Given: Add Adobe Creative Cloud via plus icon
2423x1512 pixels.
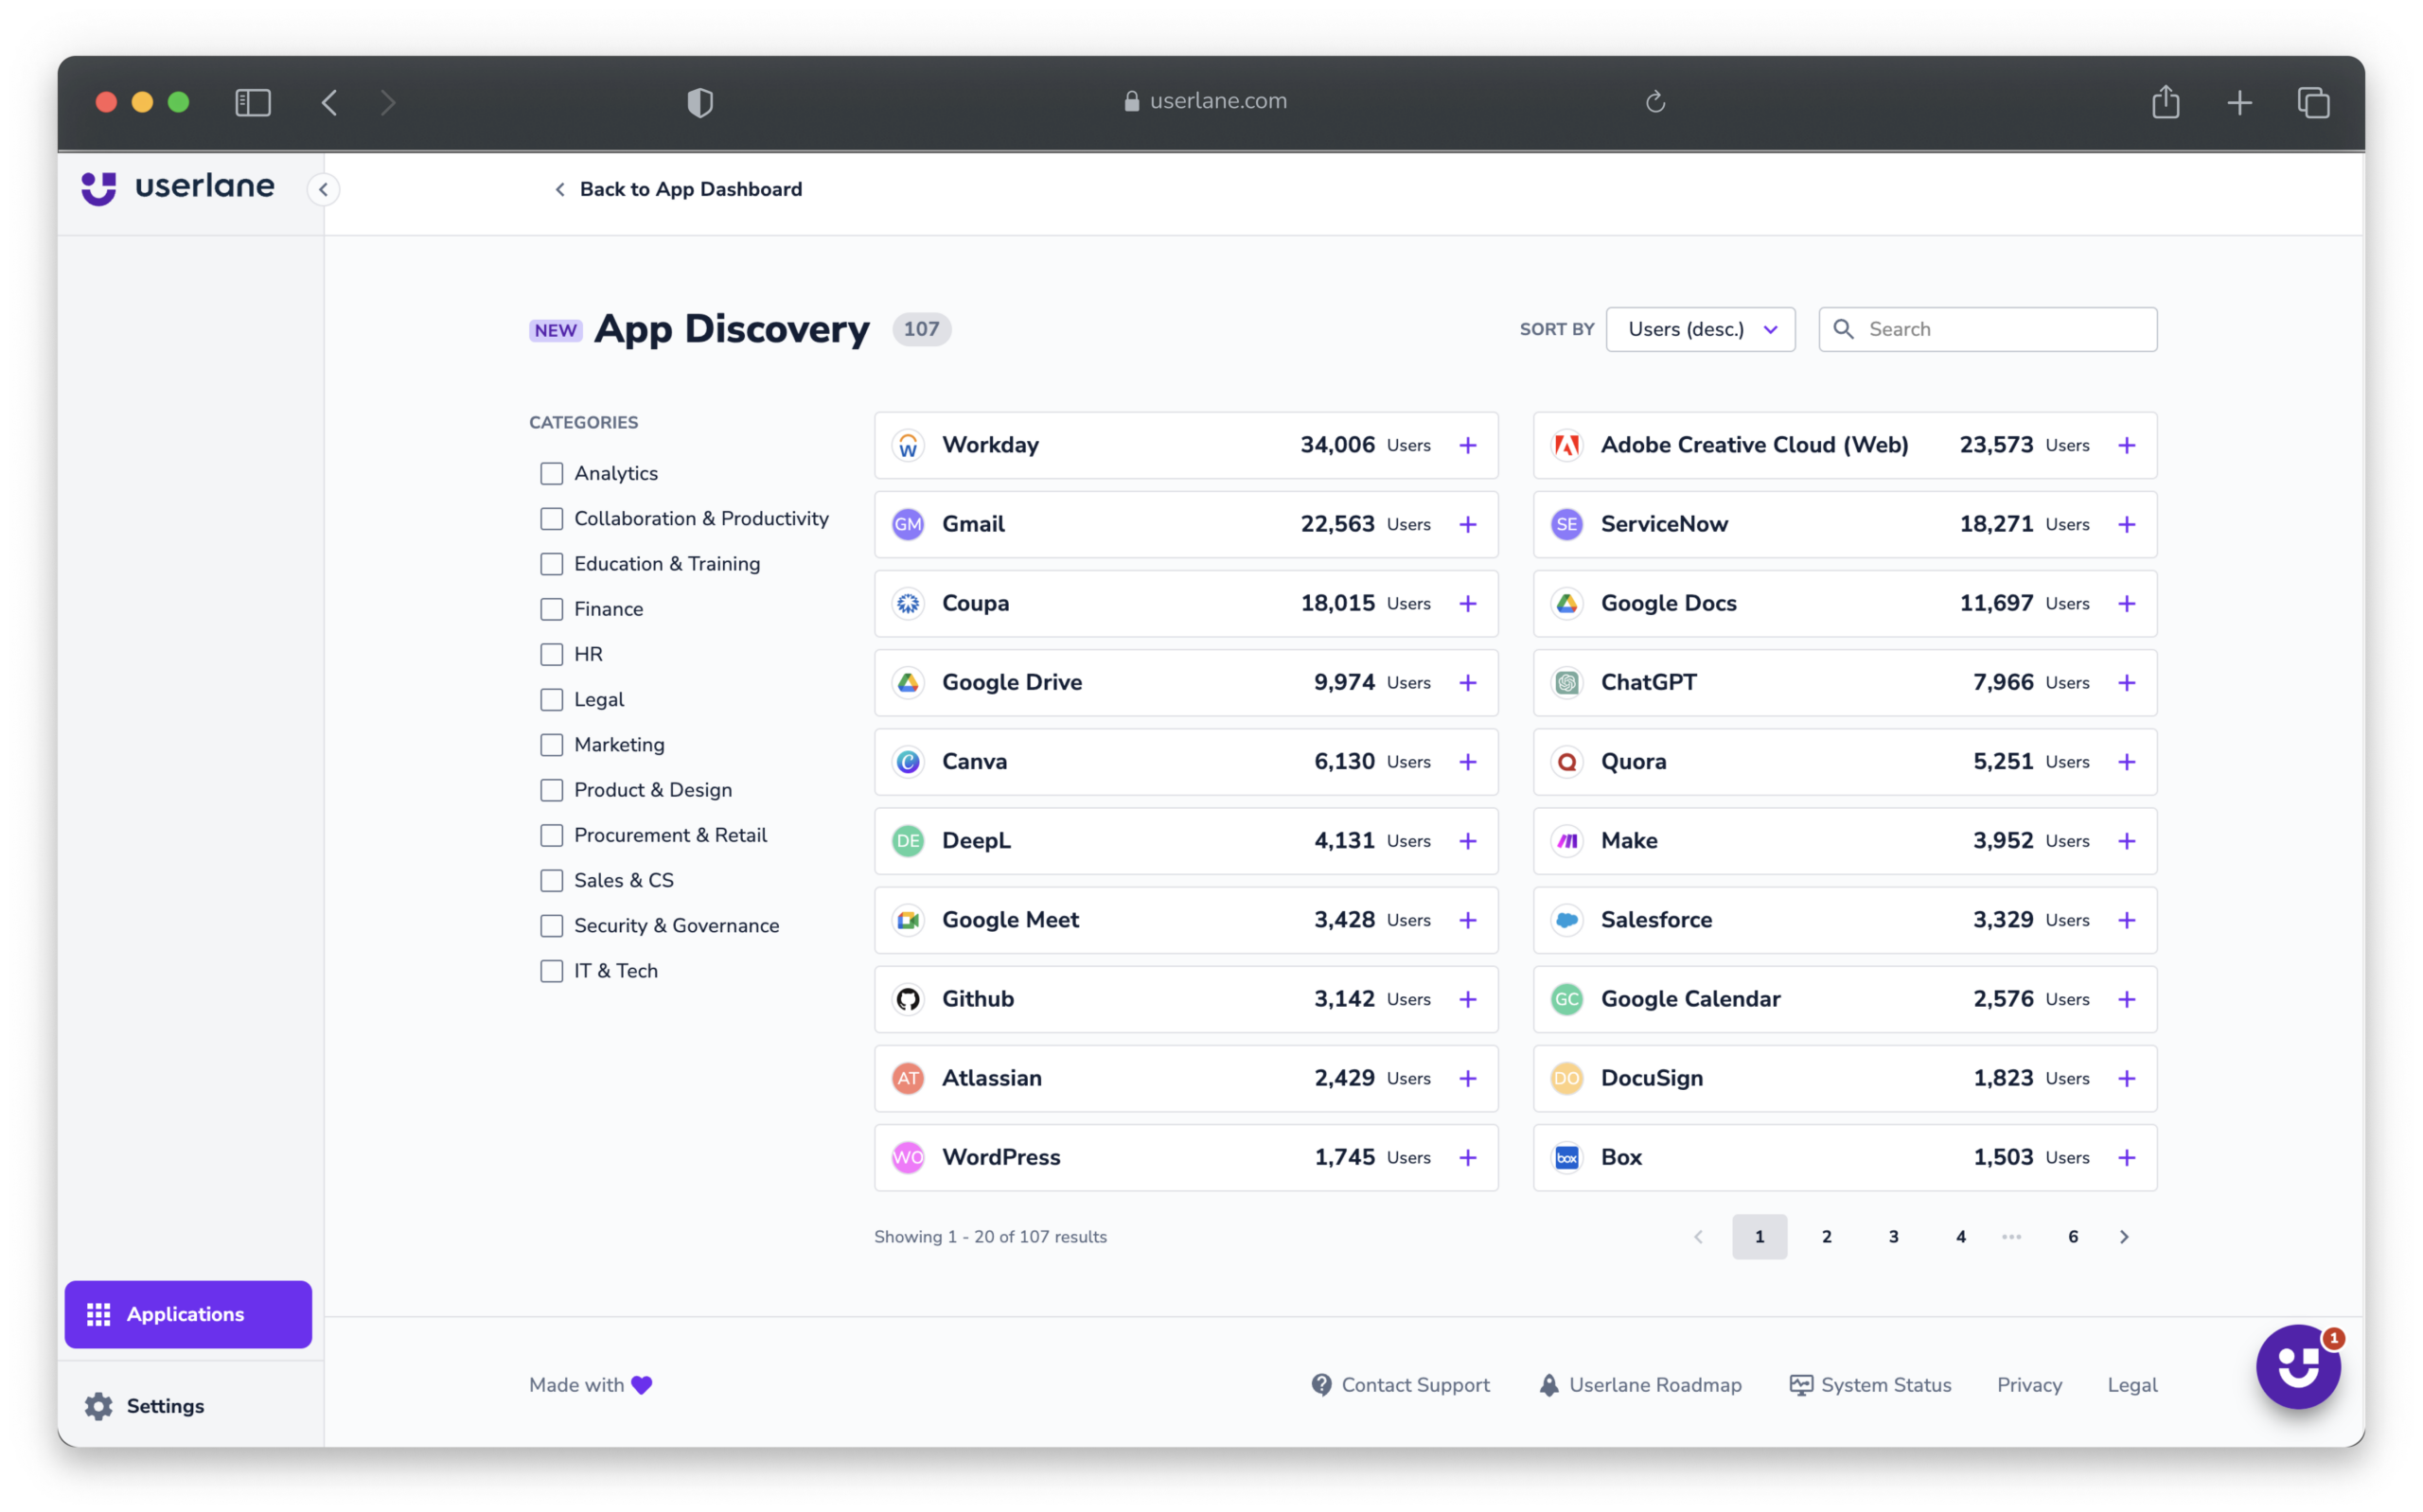Looking at the screenshot, I should pyautogui.click(x=2126, y=445).
